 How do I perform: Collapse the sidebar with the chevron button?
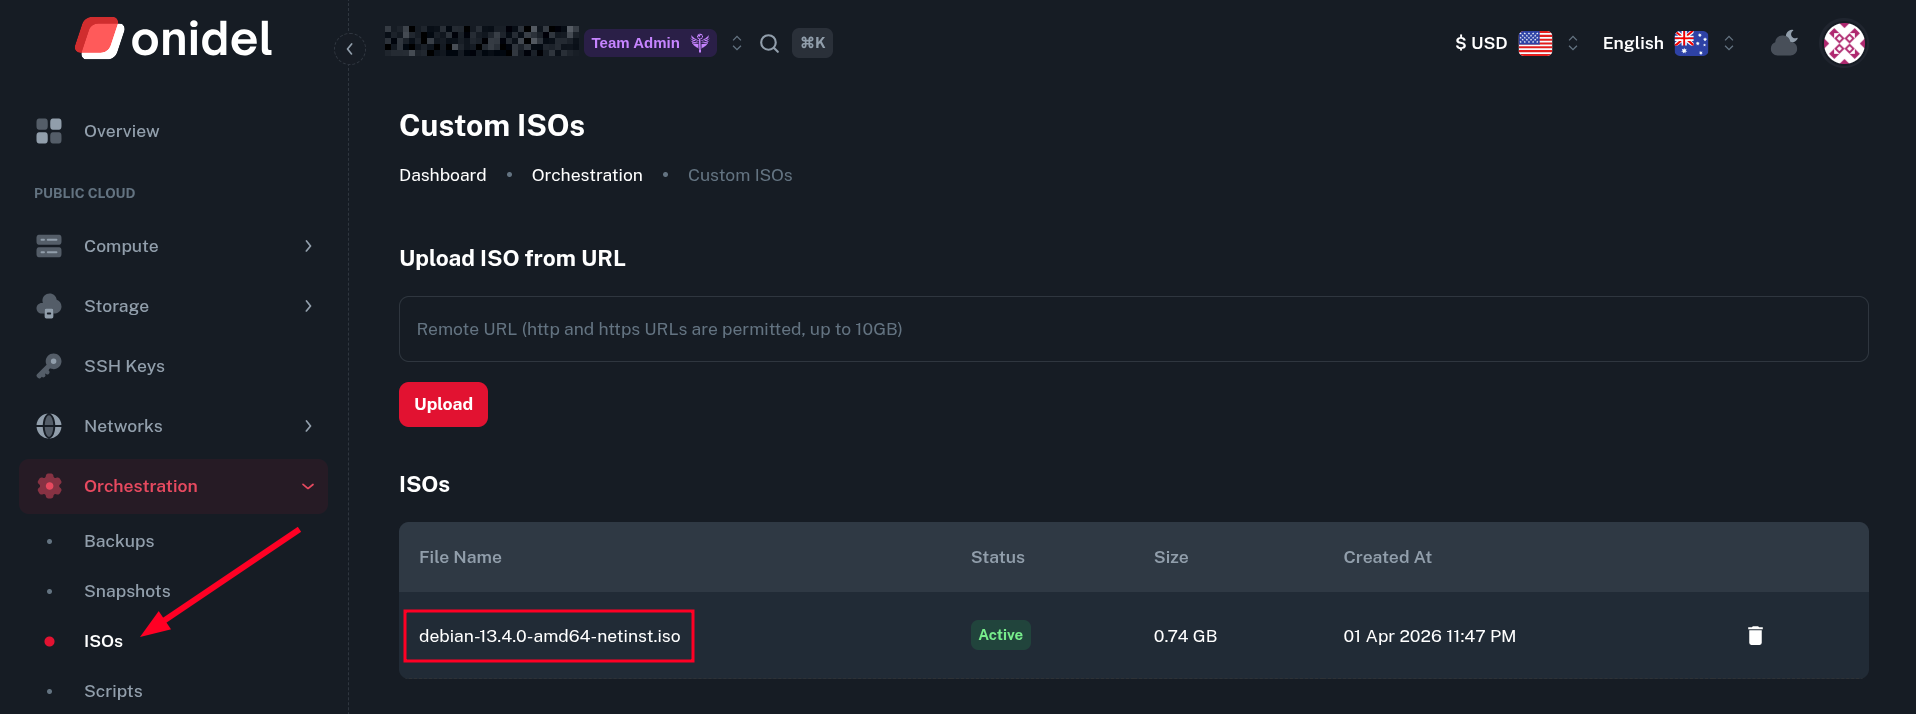click(x=349, y=48)
